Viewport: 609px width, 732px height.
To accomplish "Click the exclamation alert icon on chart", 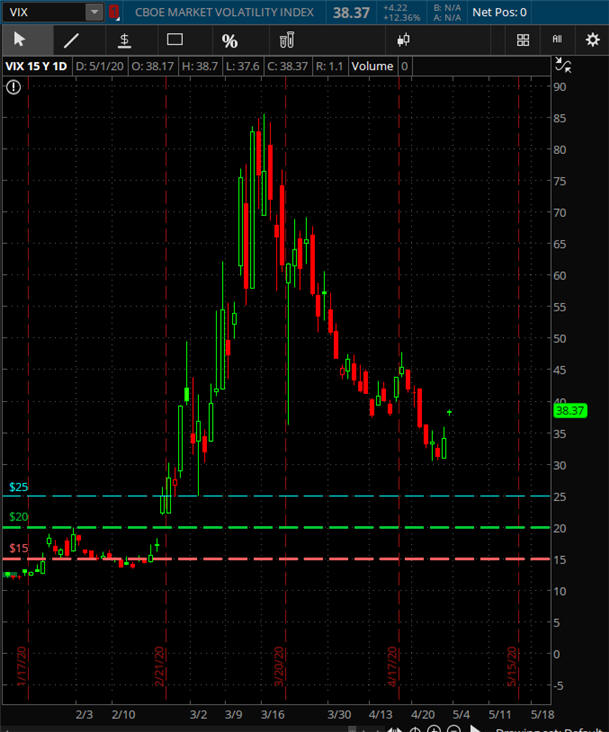I will click(13, 87).
